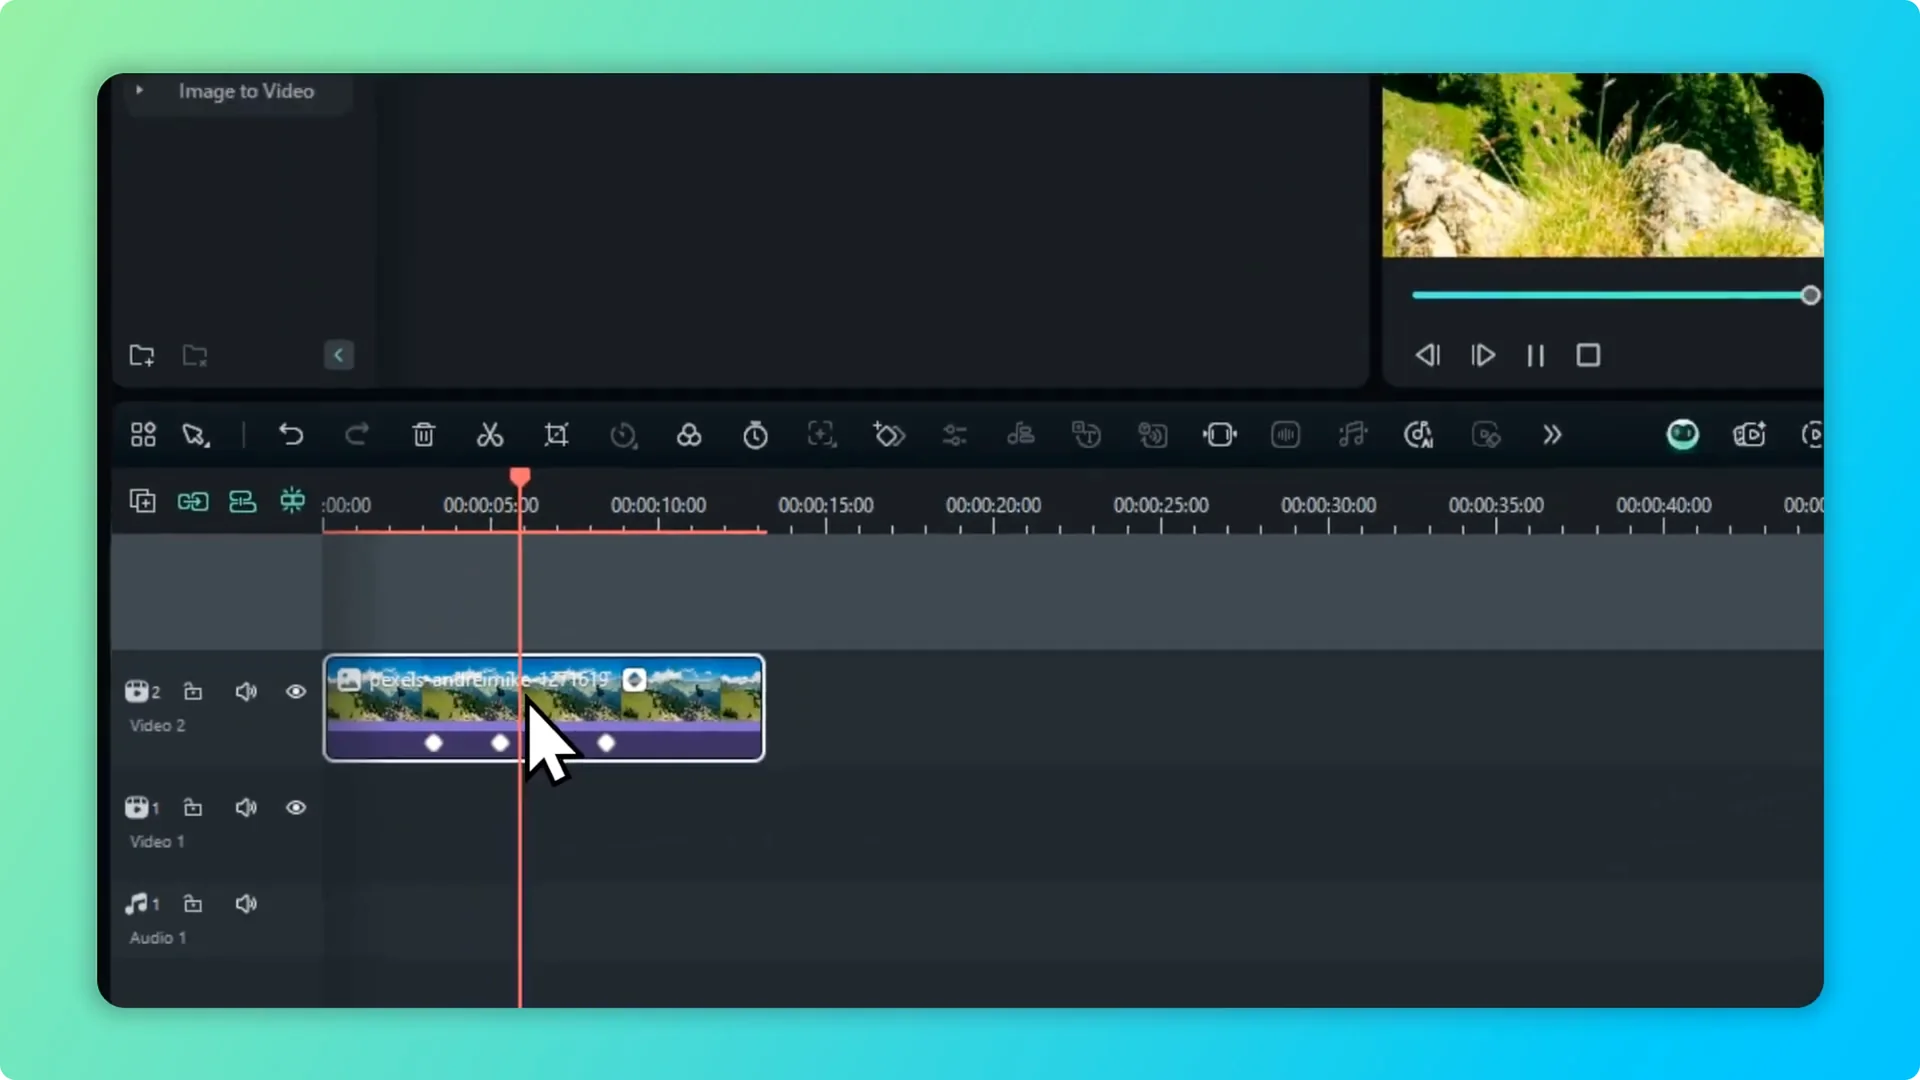Choose the Select (arrow) tool

pyautogui.click(x=196, y=435)
